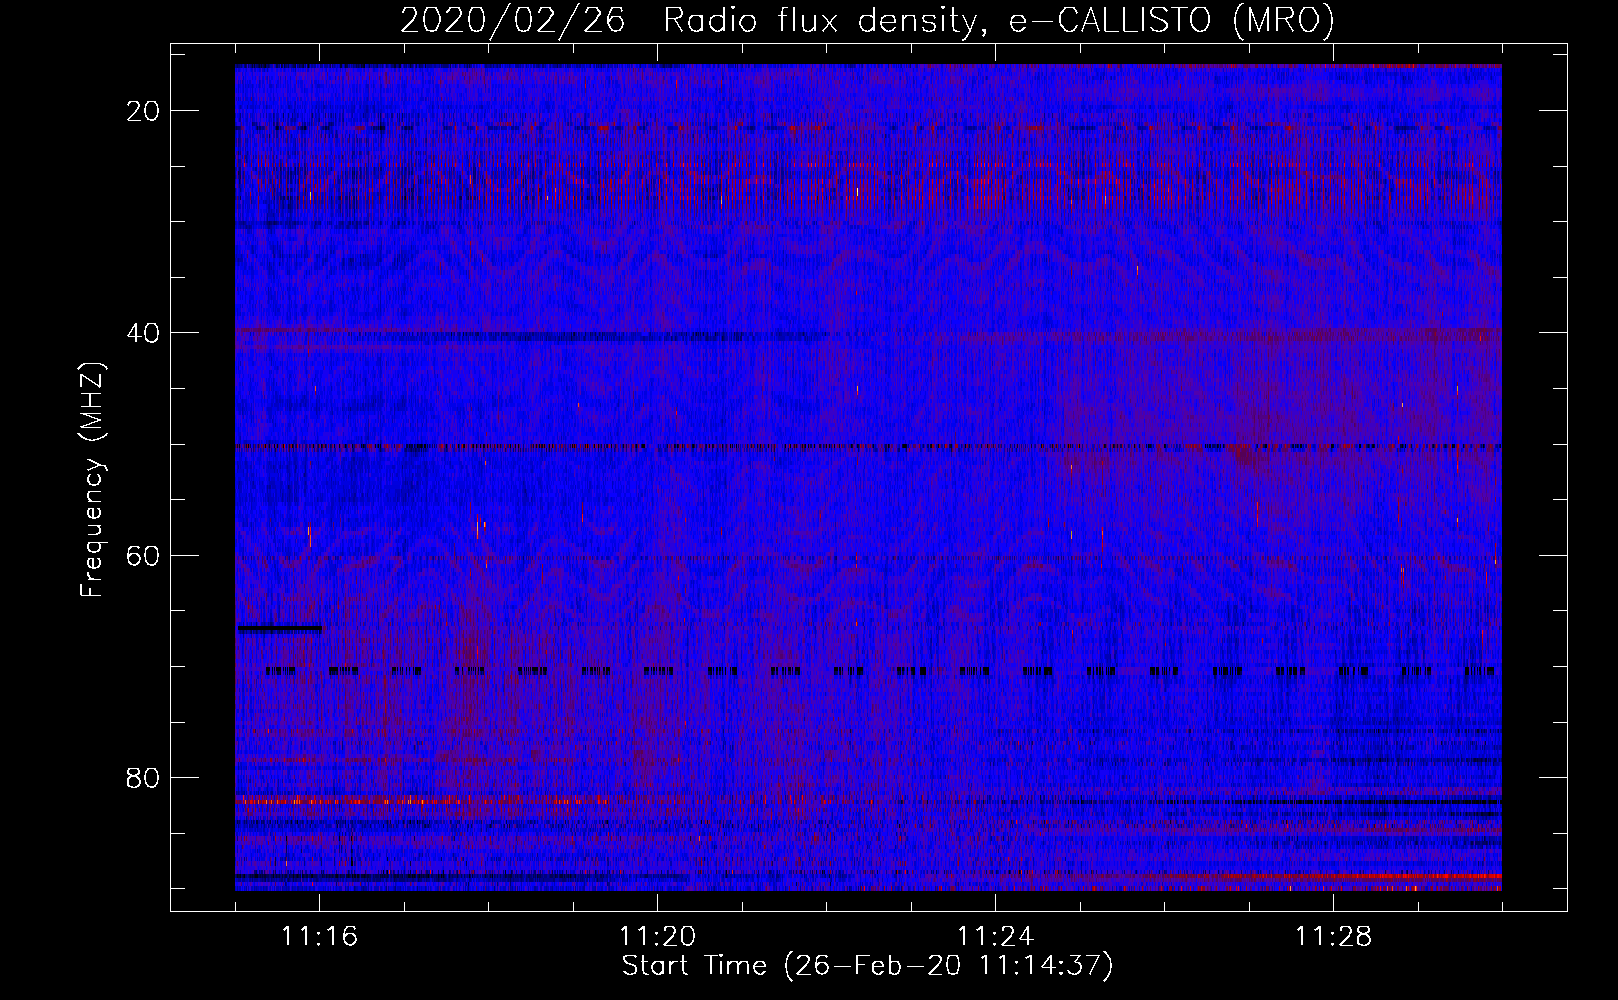Click the 'Frequency (MHZ)' axis title

pyautogui.click(x=93, y=479)
